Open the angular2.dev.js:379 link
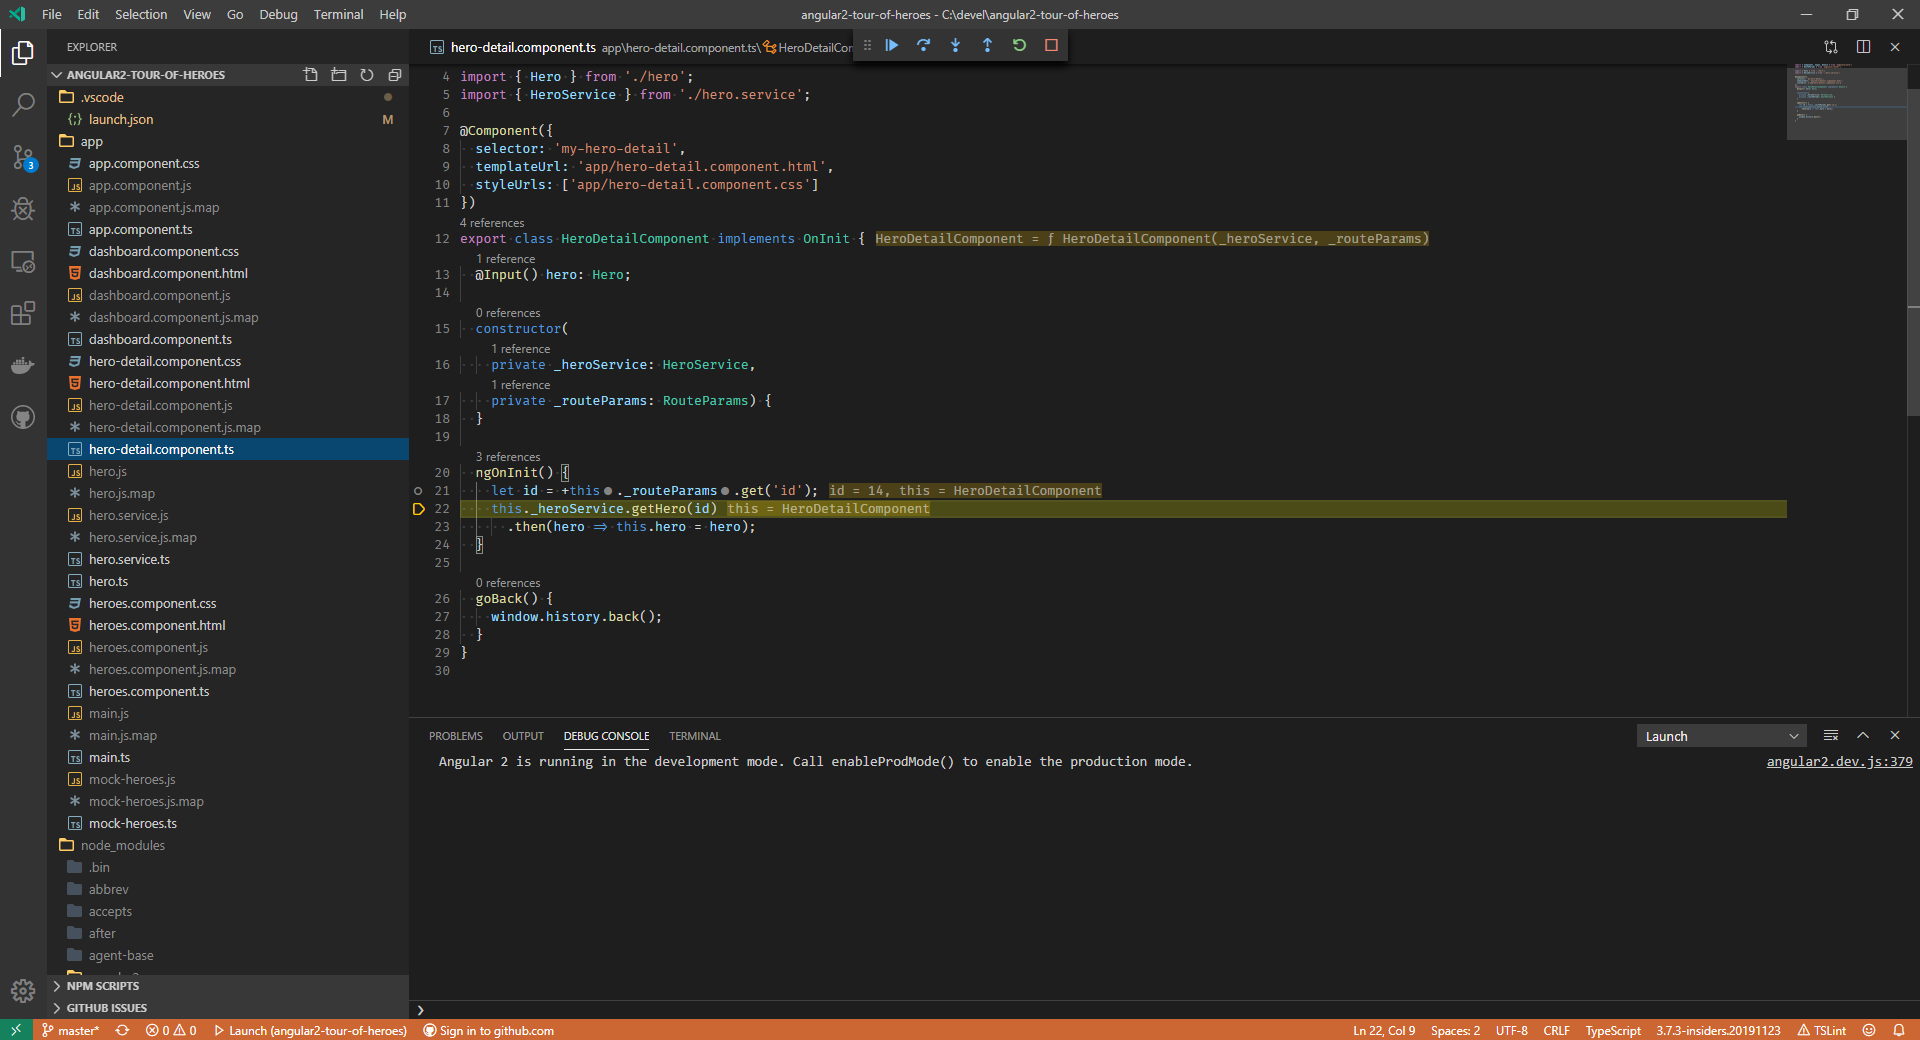This screenshot has height=1040, width=1920. pos(1839,761)
